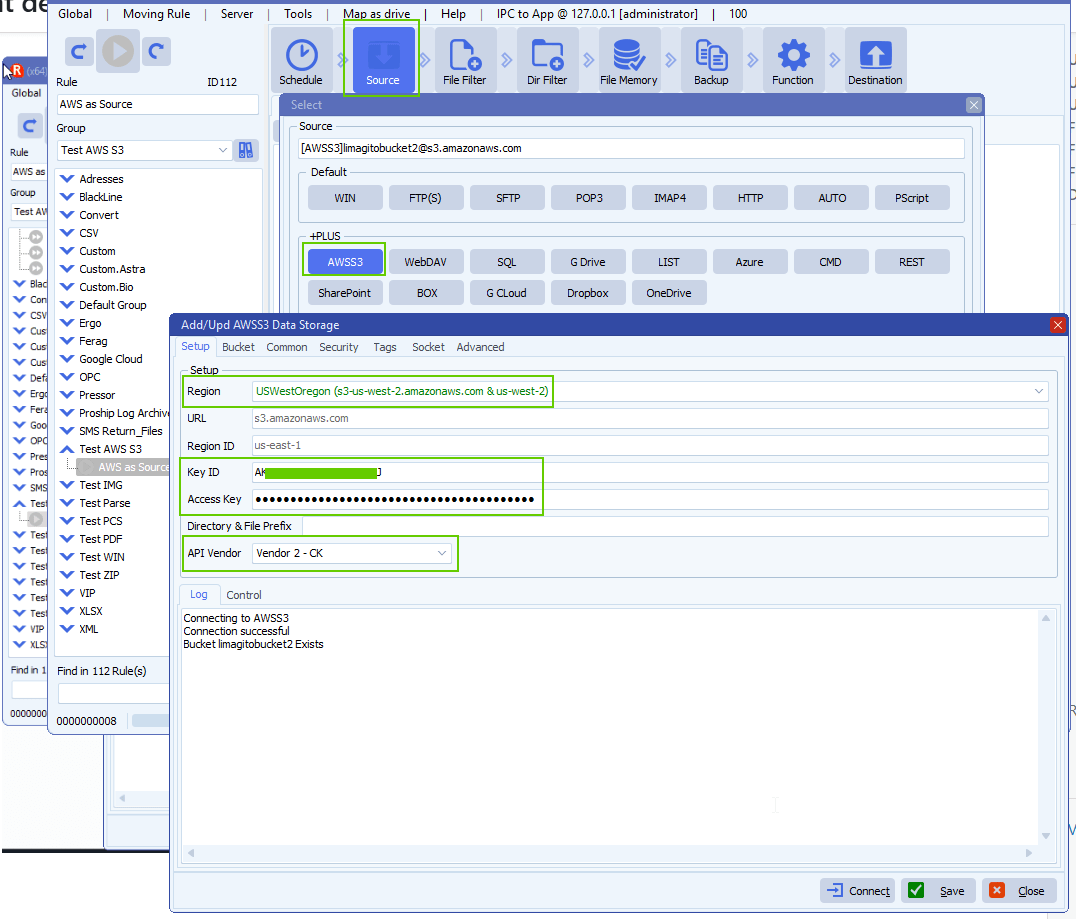Select the FTP(S) source type

click(425, 198)
